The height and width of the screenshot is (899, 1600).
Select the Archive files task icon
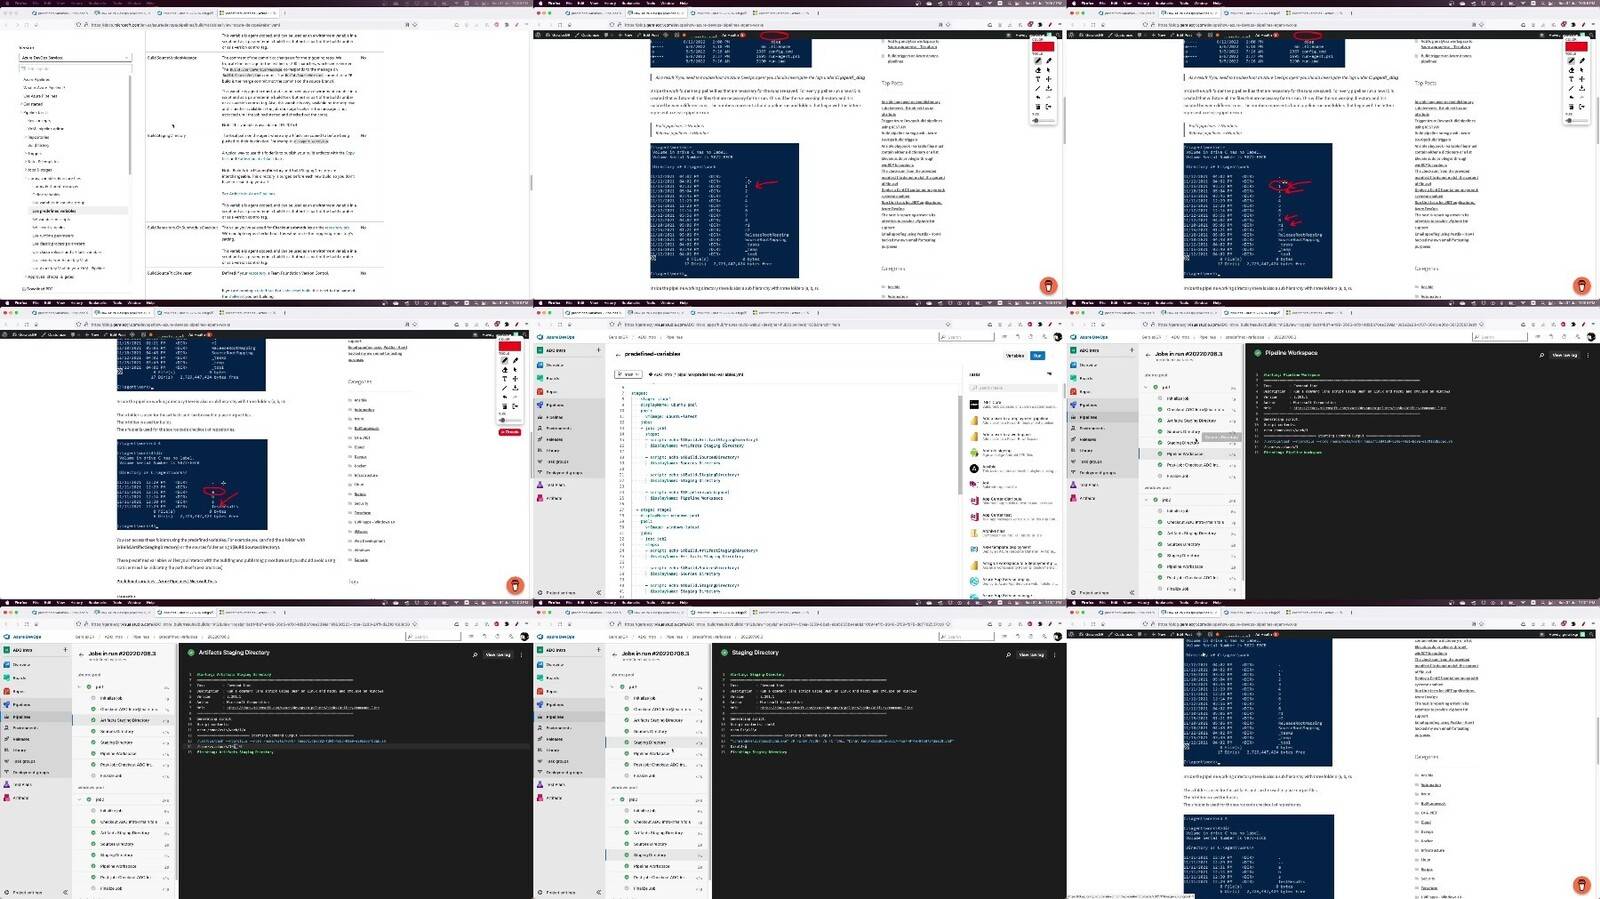pos(974,533)
